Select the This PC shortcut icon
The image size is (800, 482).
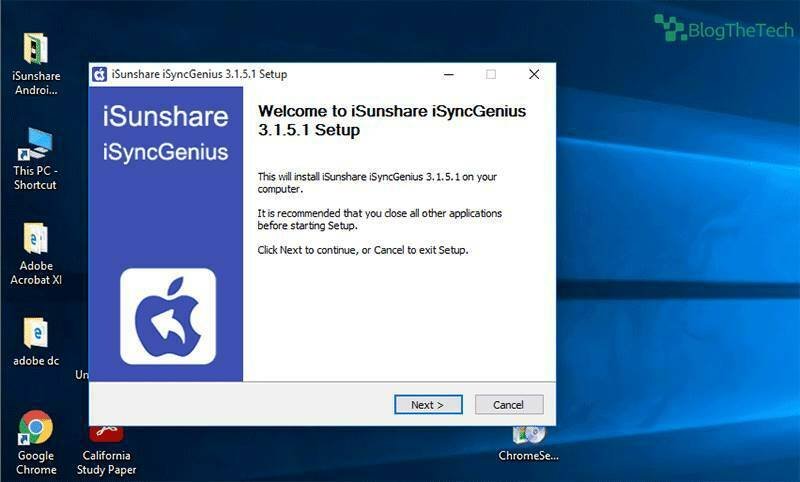[x=36, y=145]
